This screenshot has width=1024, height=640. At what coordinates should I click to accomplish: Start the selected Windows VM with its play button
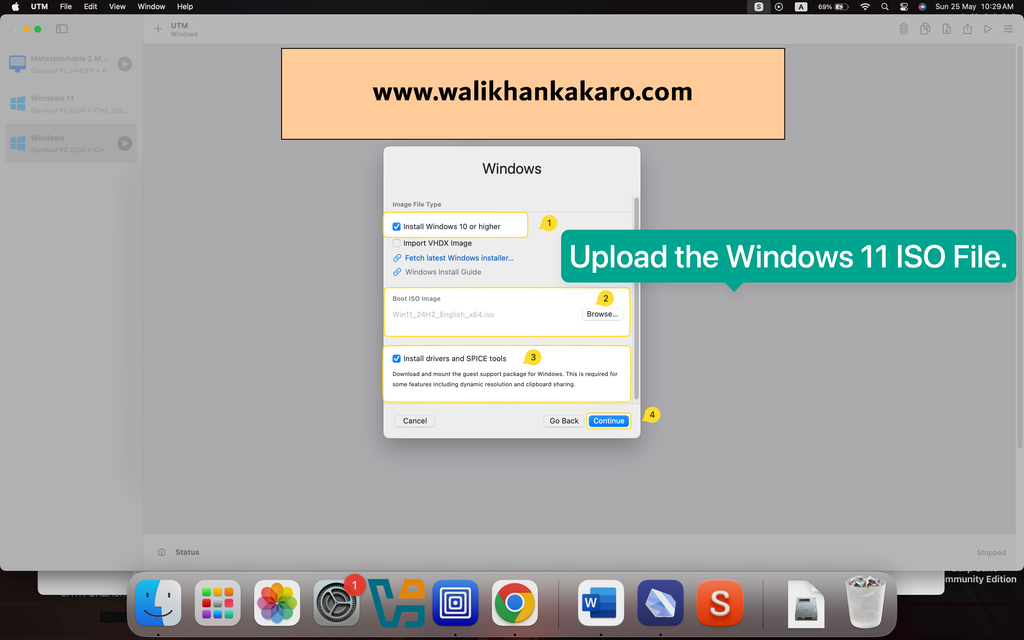pyautogui.click(x=125, y=143)
